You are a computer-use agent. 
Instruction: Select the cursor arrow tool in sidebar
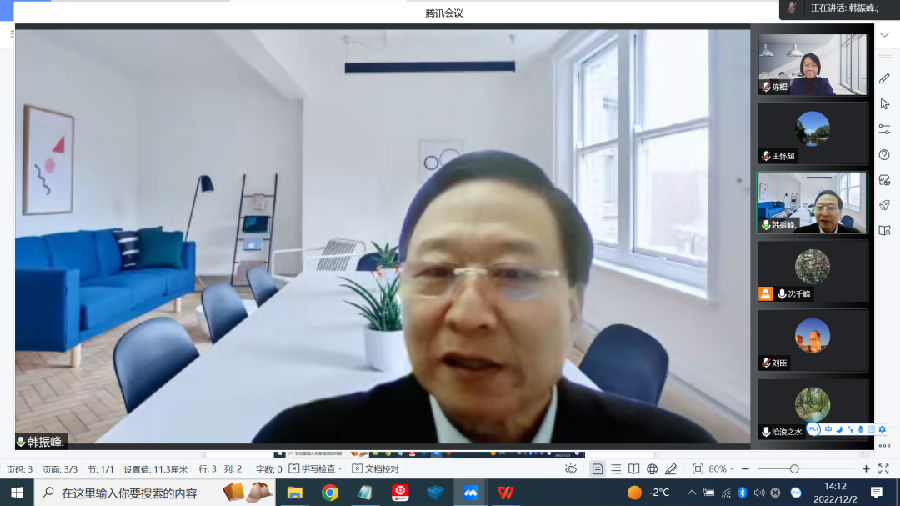[x=884, y=103]
